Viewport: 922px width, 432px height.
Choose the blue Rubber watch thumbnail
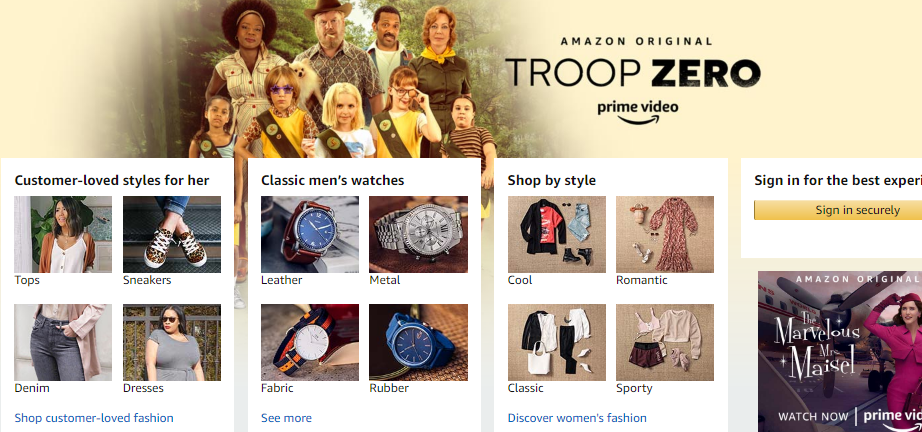click(x=418, y=342)
